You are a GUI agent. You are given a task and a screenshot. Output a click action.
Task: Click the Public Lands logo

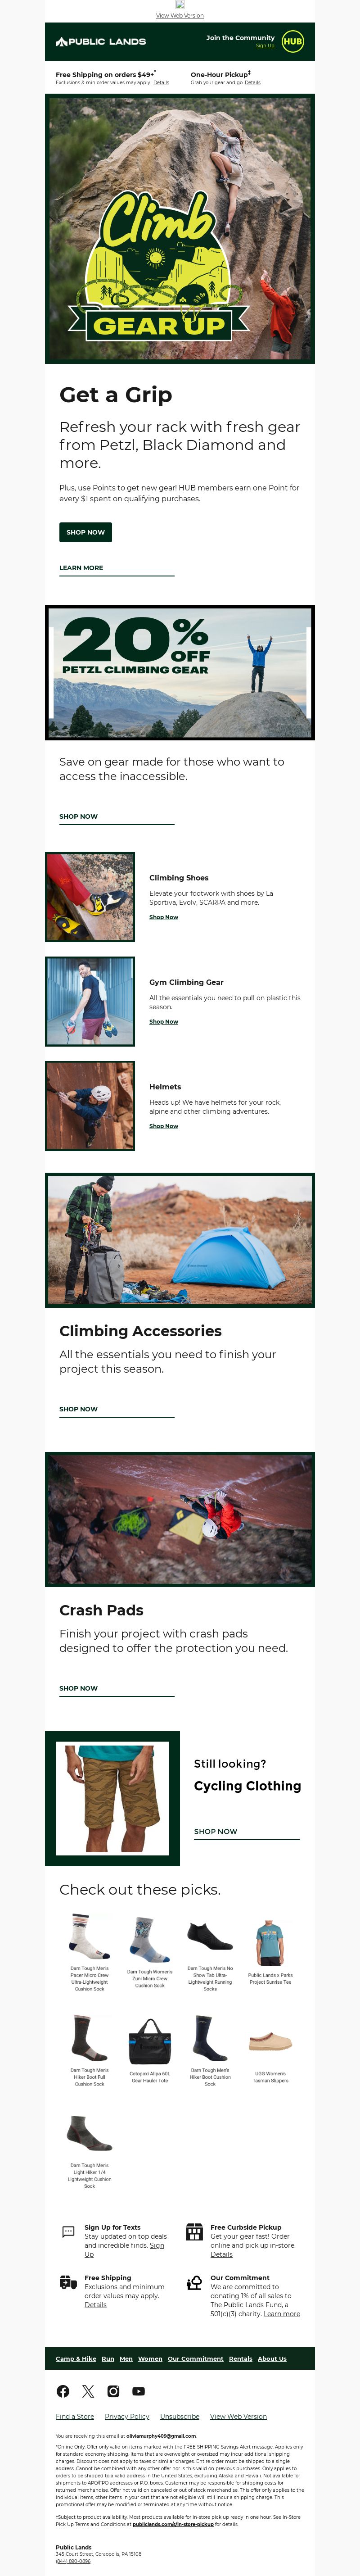click(100, 42)
